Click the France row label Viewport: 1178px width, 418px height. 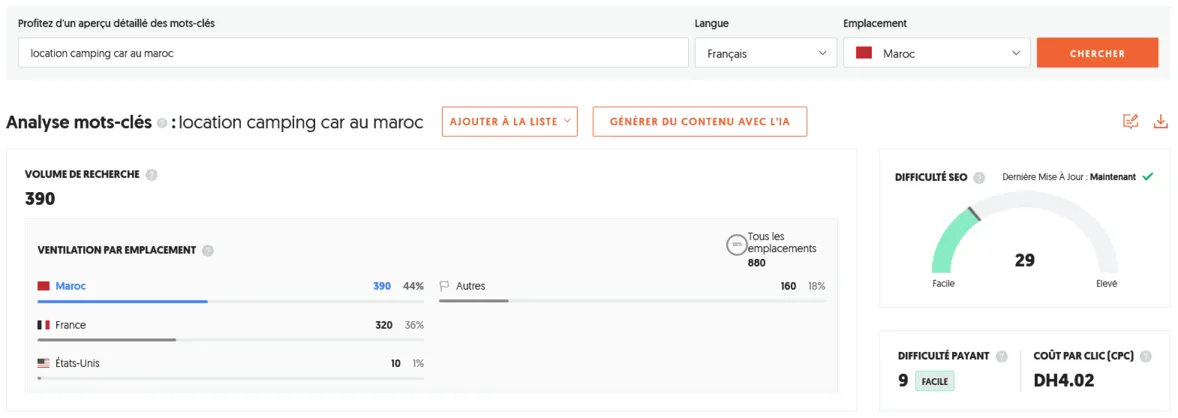pos(71,325)
